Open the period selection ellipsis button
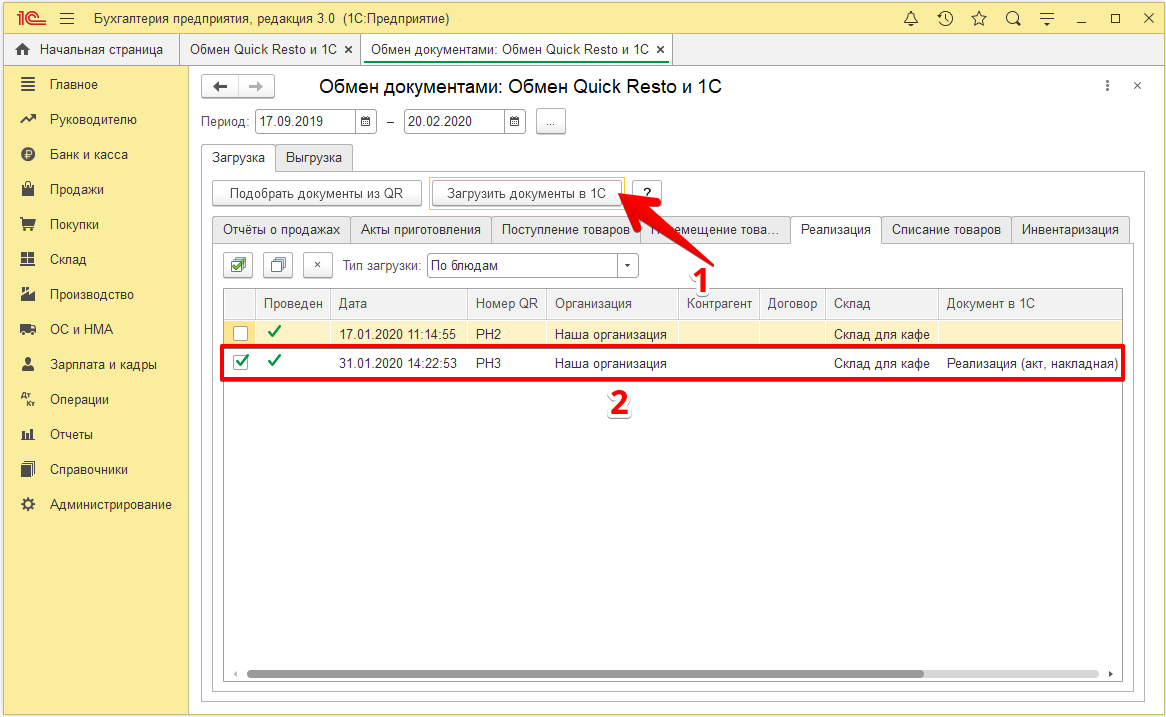Viewport: 1166px width, 717px height. pos(550,121)
